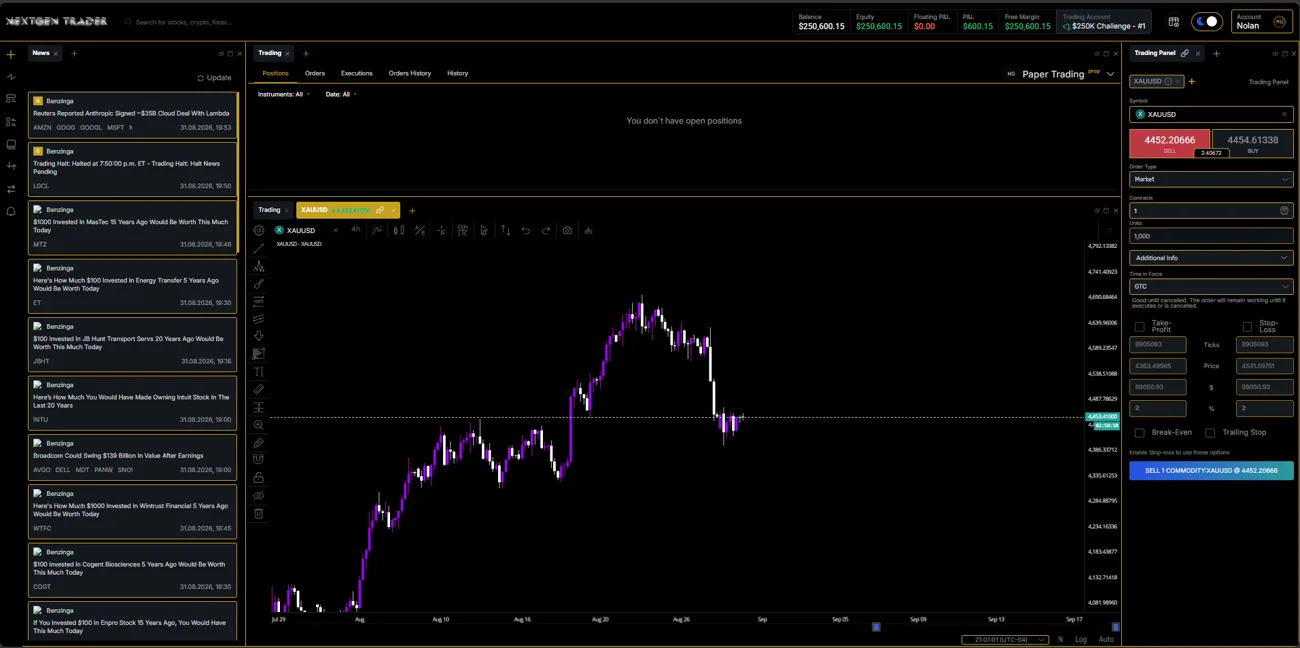Screen dimensions: 1300x648
Task: Lock all chart drawings
Action: pos(259,477)
